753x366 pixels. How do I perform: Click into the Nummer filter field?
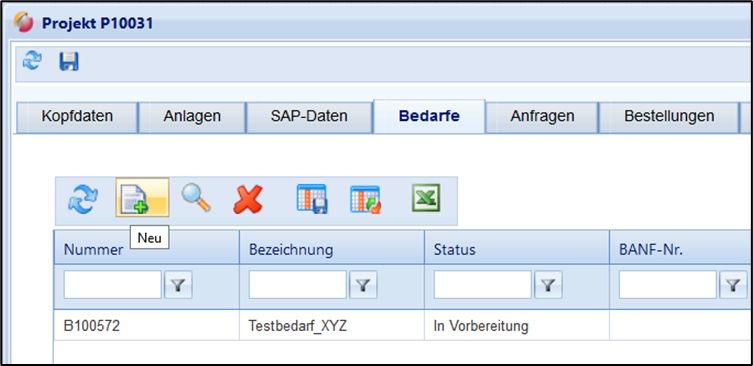point(112,285)
